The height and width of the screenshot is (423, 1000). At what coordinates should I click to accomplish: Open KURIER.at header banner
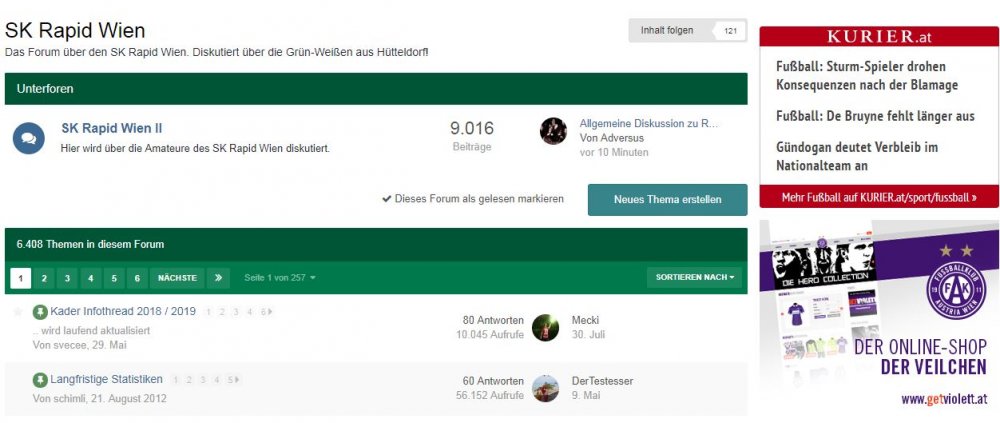point(879,36)
